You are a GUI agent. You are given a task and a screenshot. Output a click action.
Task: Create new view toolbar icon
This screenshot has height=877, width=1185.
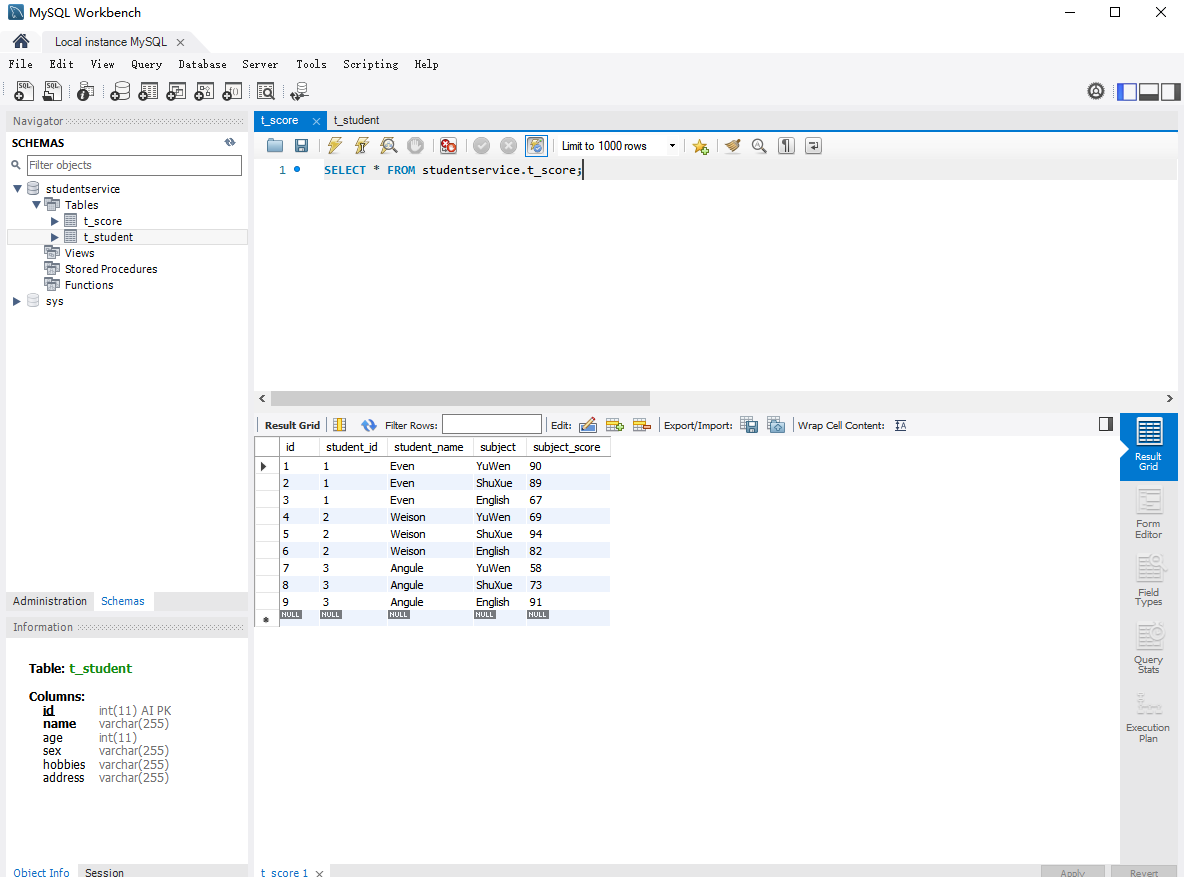tap(176, 91)
